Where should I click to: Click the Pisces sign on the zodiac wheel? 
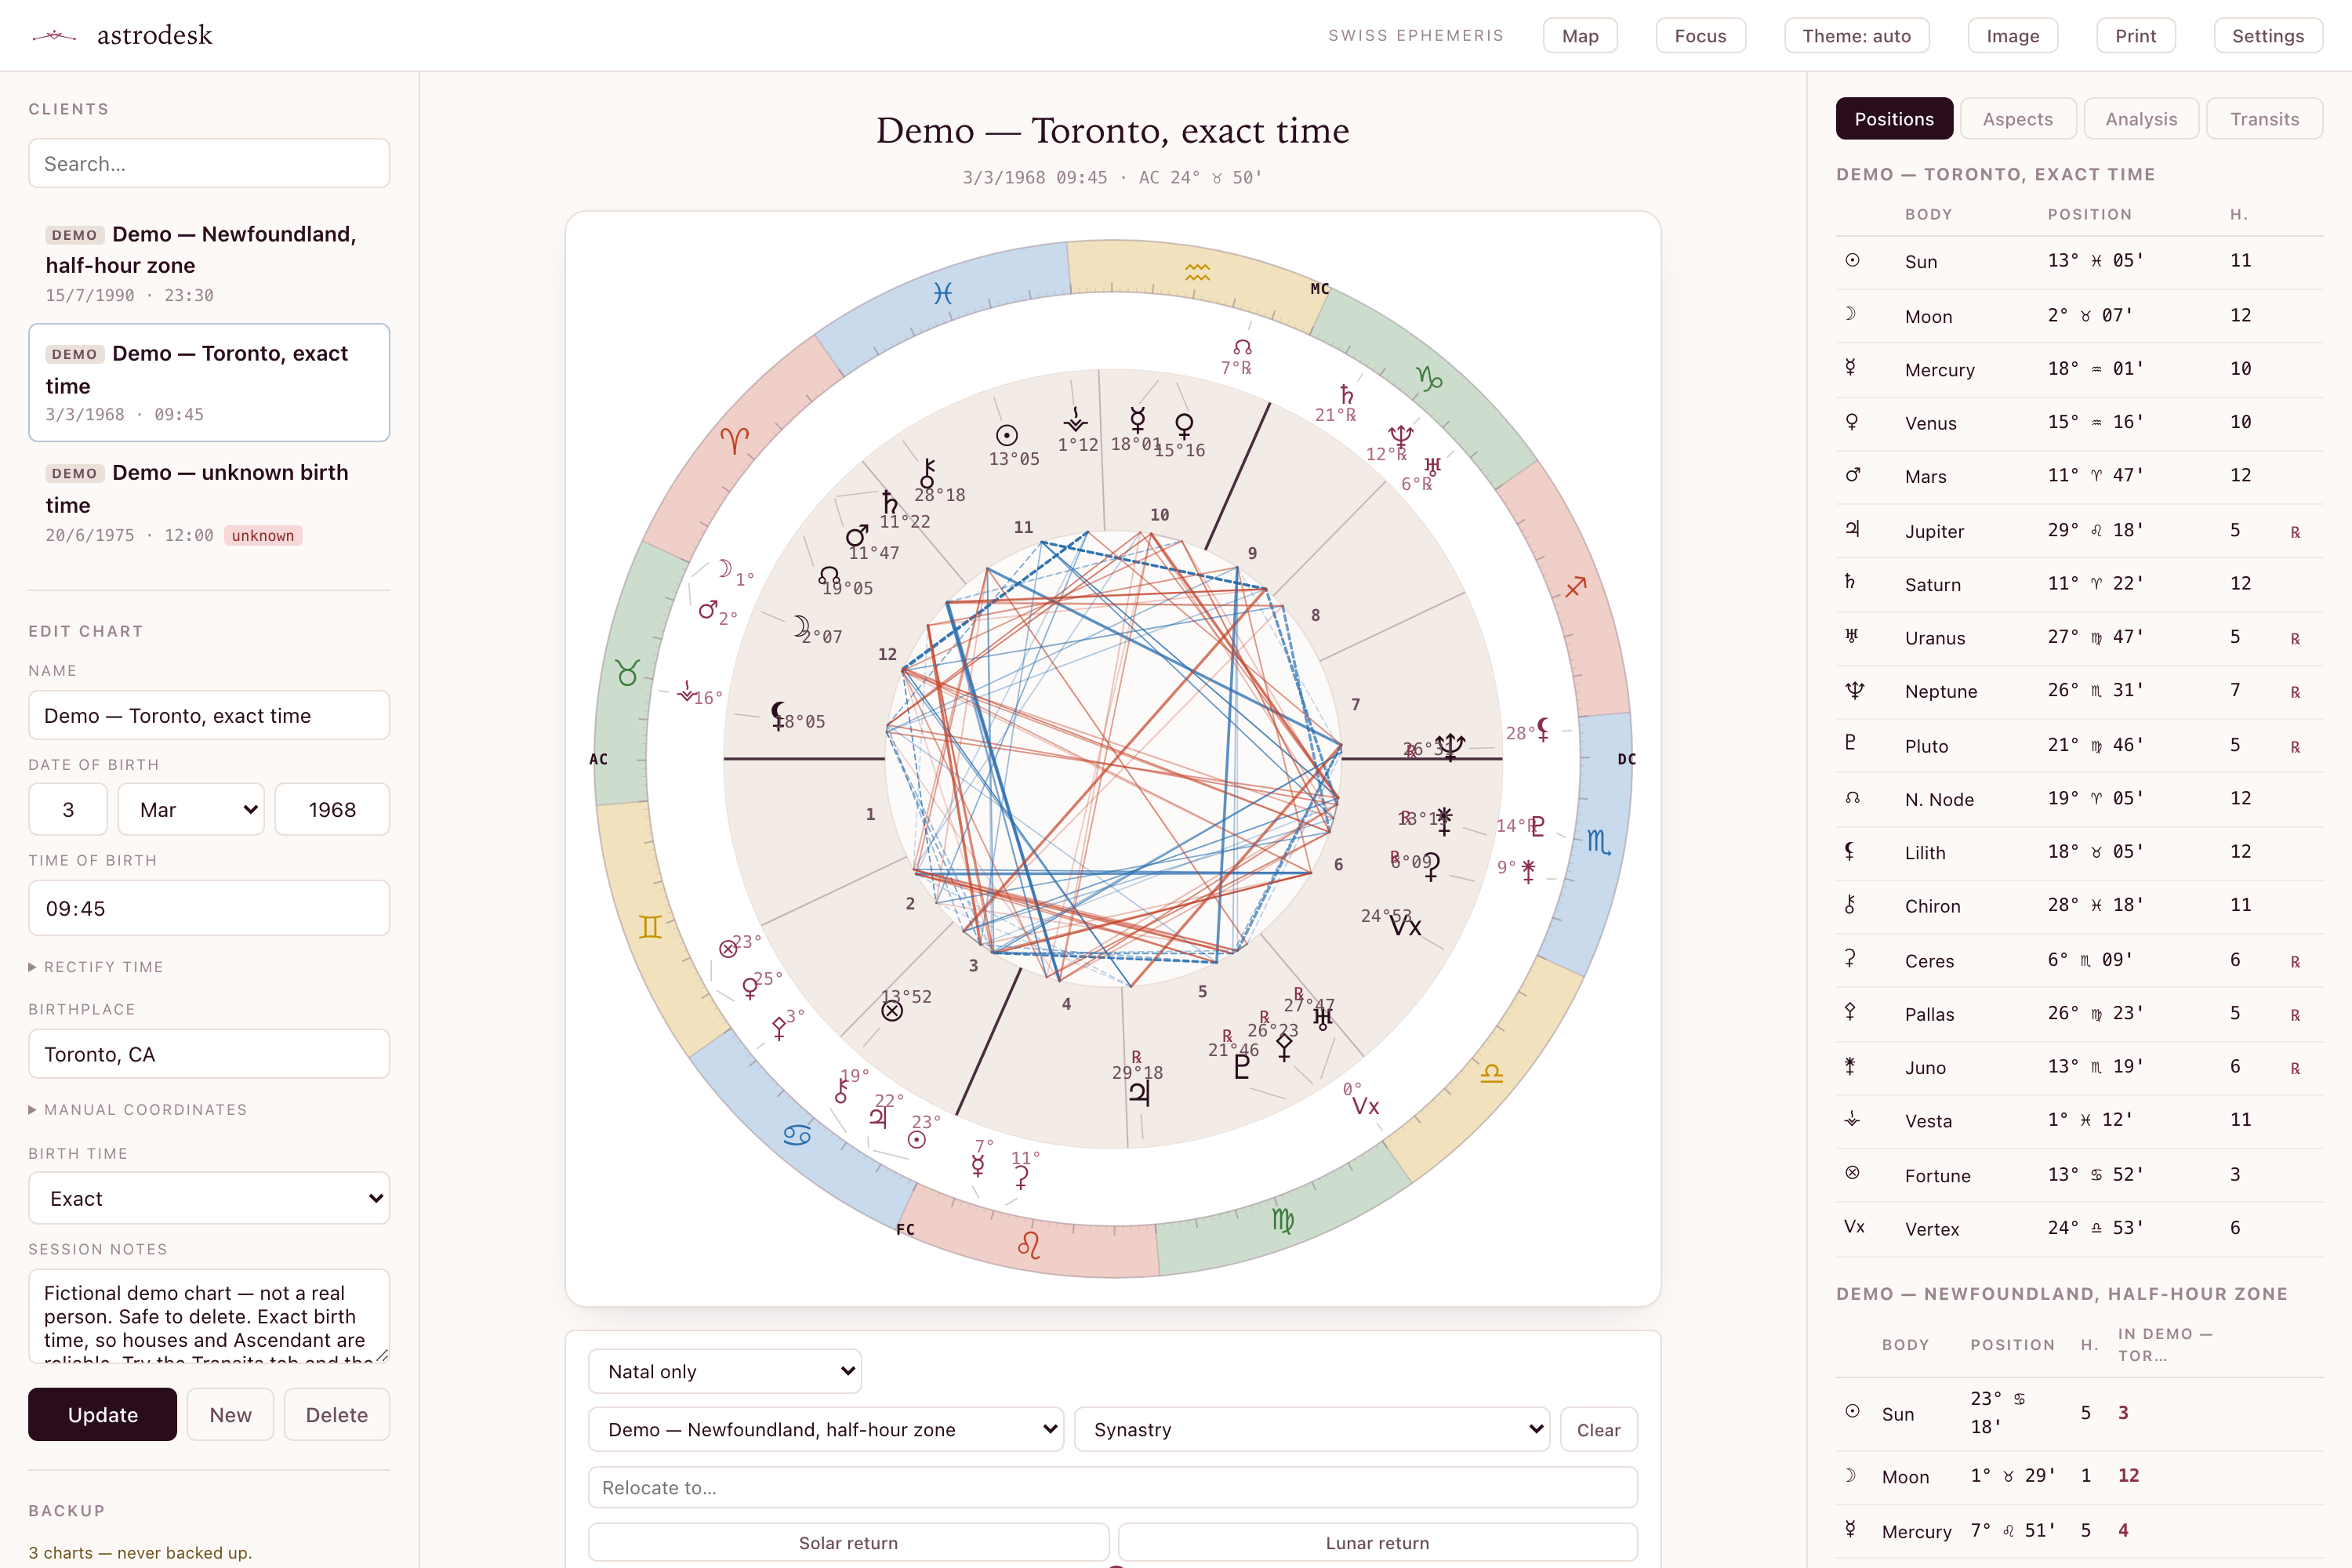click(x=942, y=293)
